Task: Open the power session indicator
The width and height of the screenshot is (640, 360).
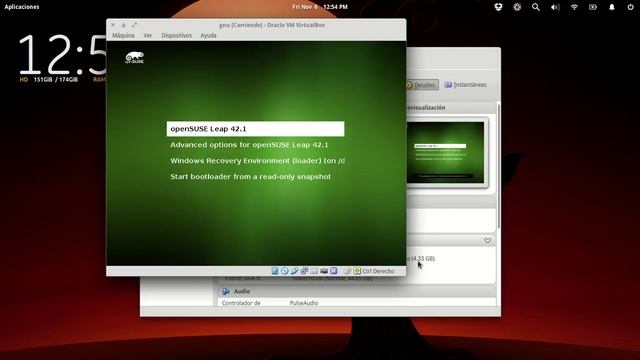Action: (x=630, y=7)
